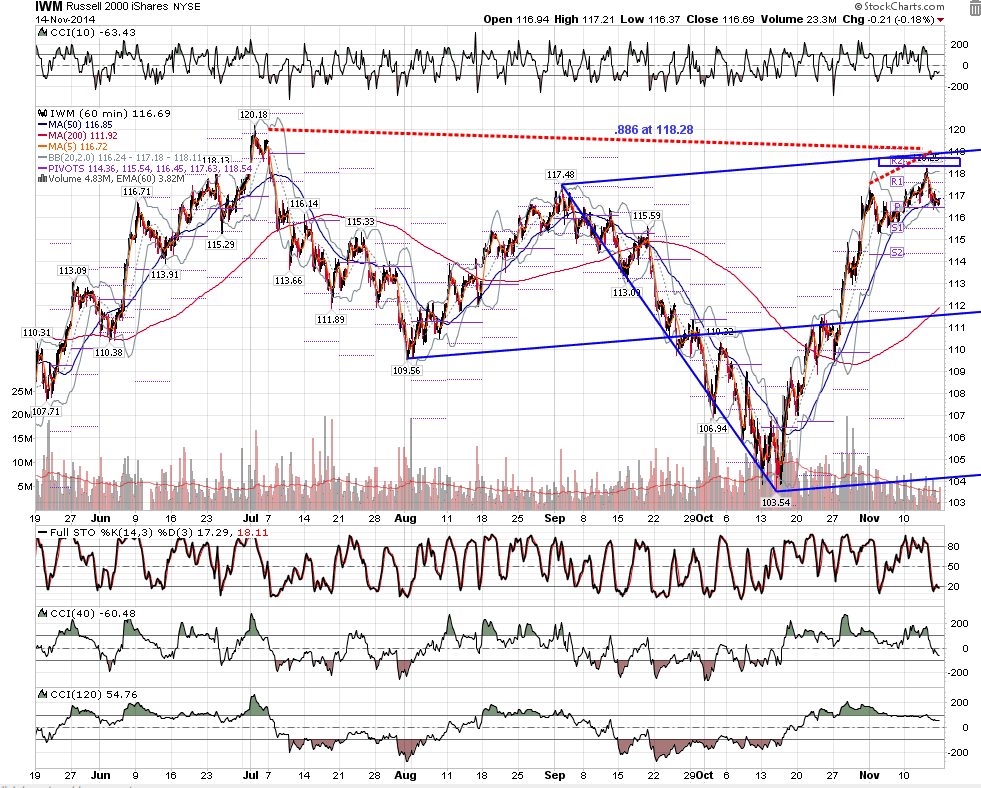Click the R1 pivot marker
Viewport: 981px width, 788px height.
897,182
